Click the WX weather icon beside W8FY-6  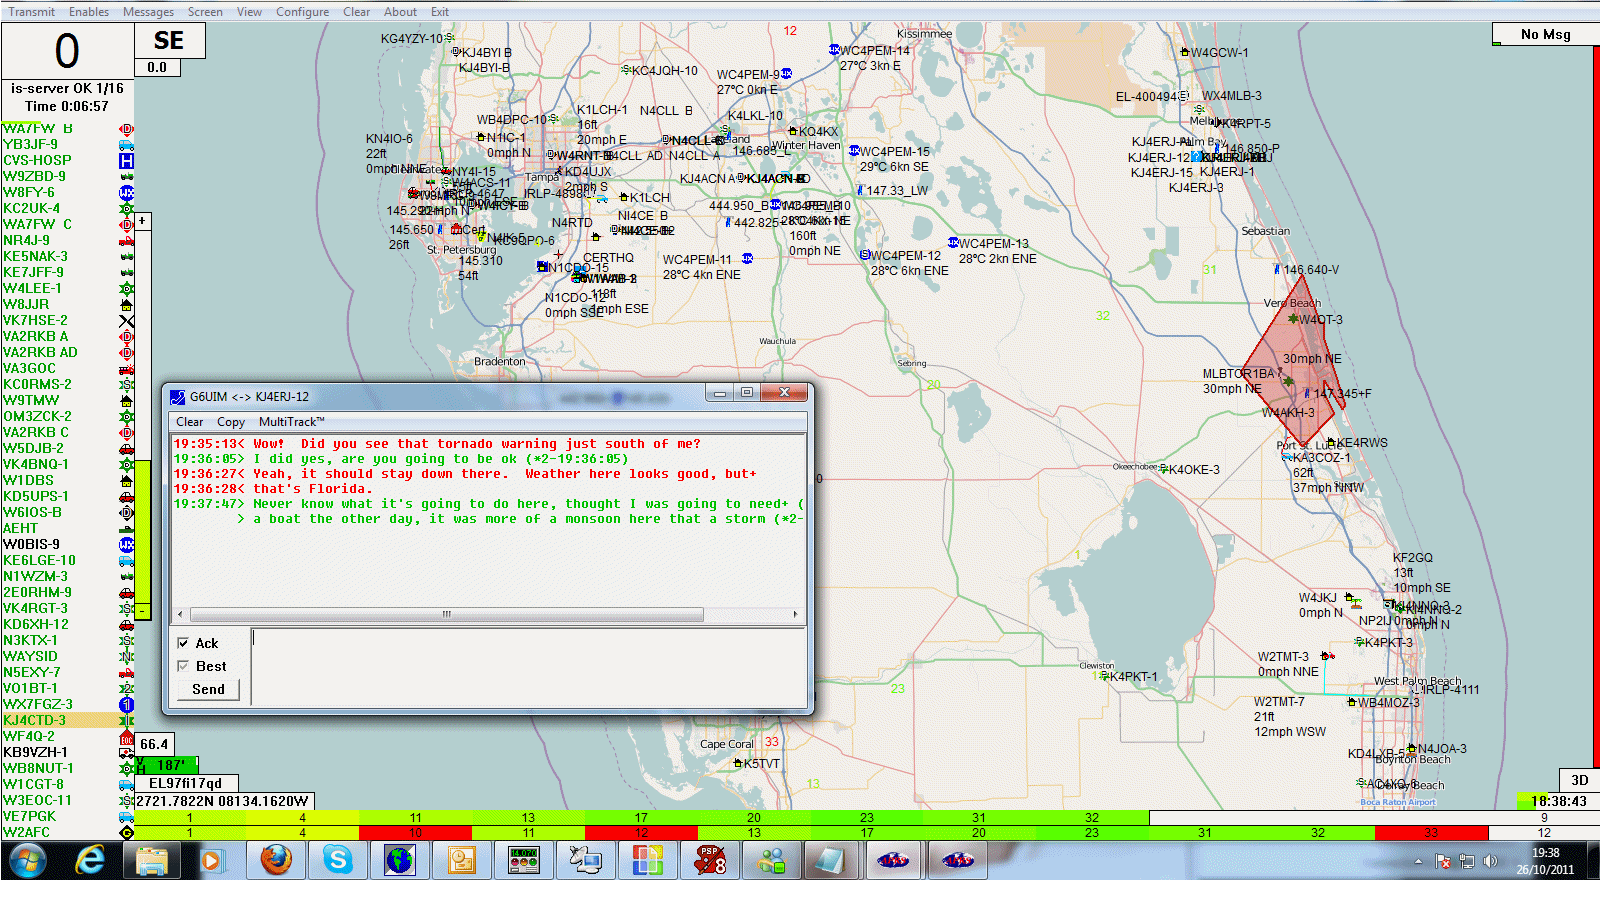[x=126, y=192]
